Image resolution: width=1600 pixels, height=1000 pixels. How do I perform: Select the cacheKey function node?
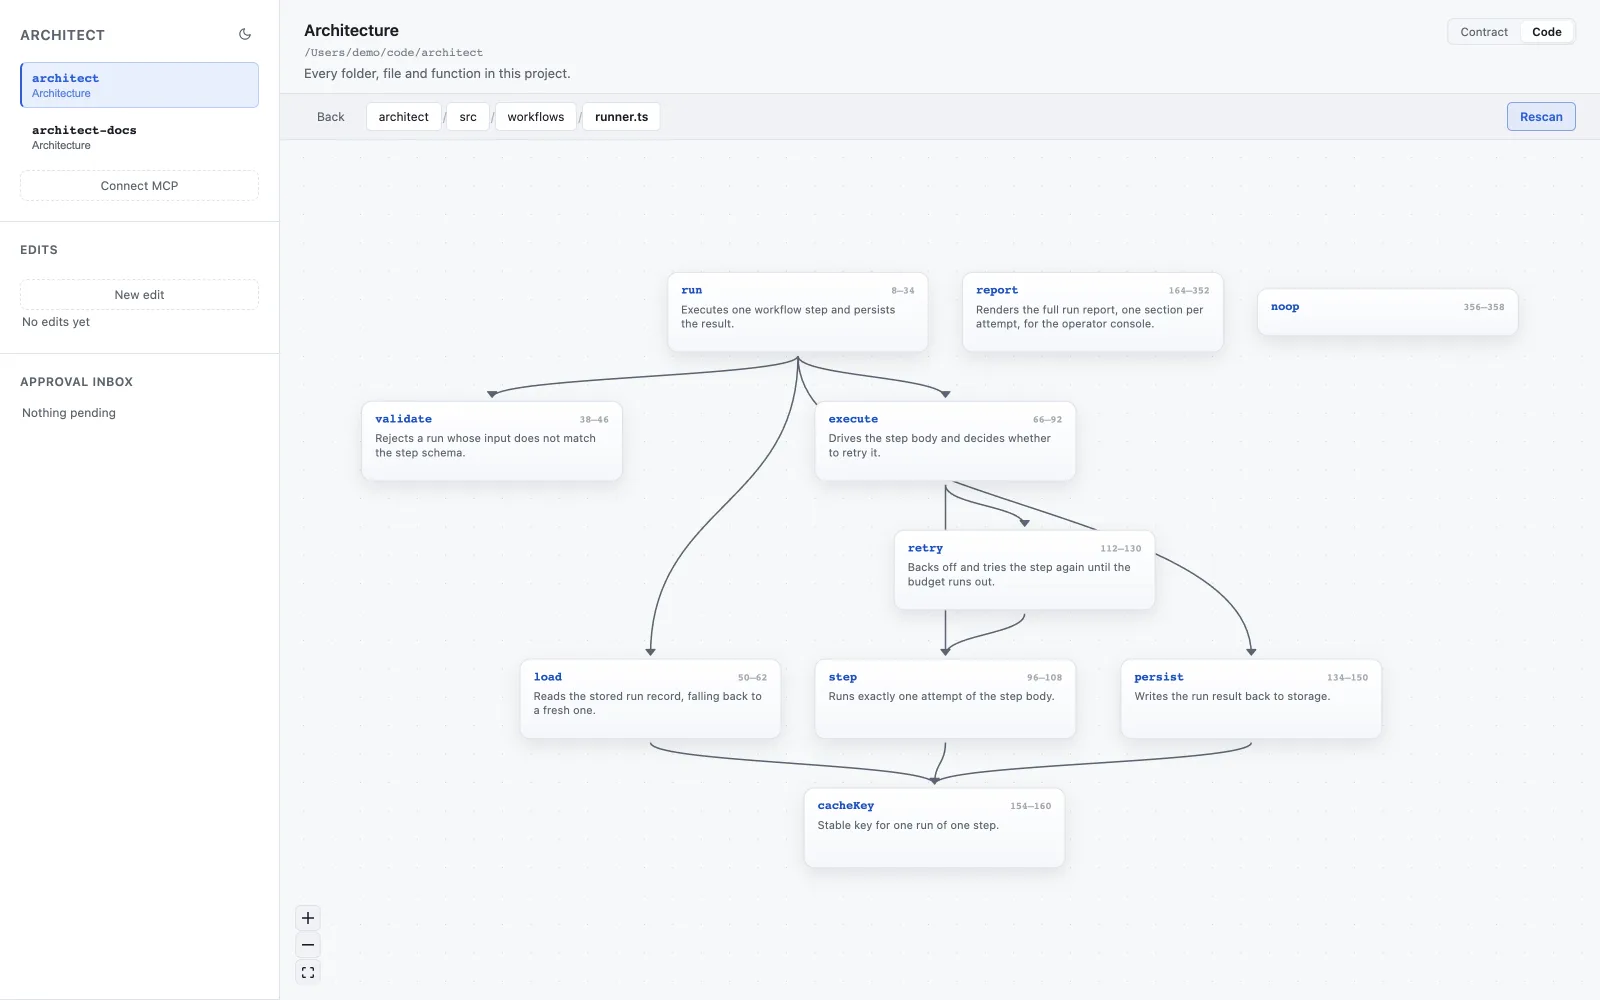pyautogui.click(x=934, y=828)
